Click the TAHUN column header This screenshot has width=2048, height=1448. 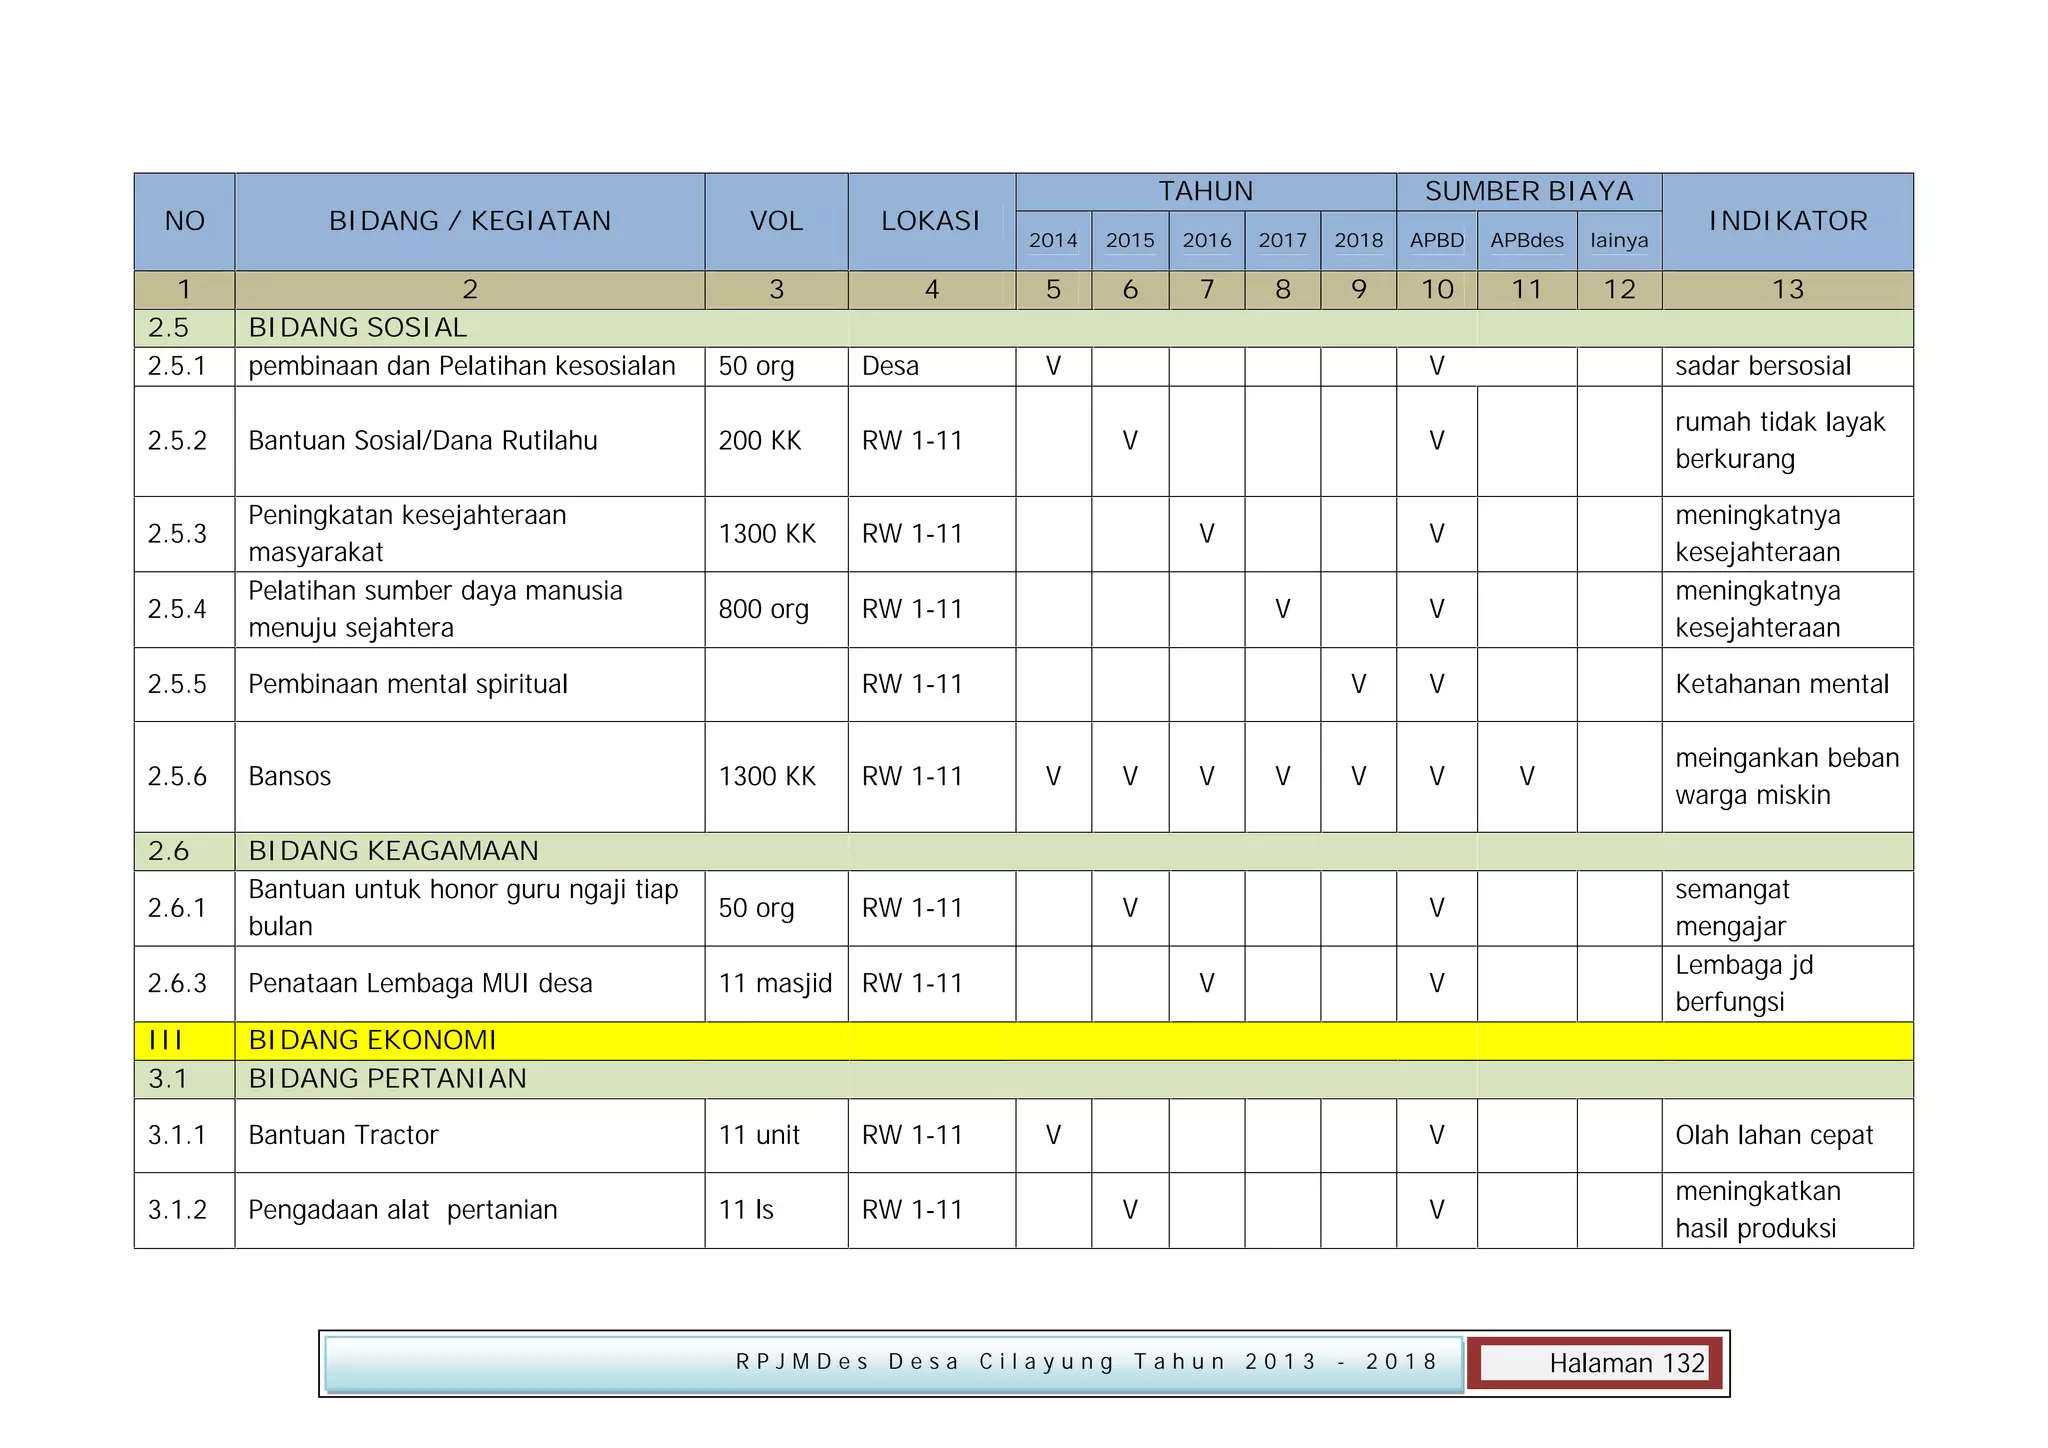[x=1205, y=191]
